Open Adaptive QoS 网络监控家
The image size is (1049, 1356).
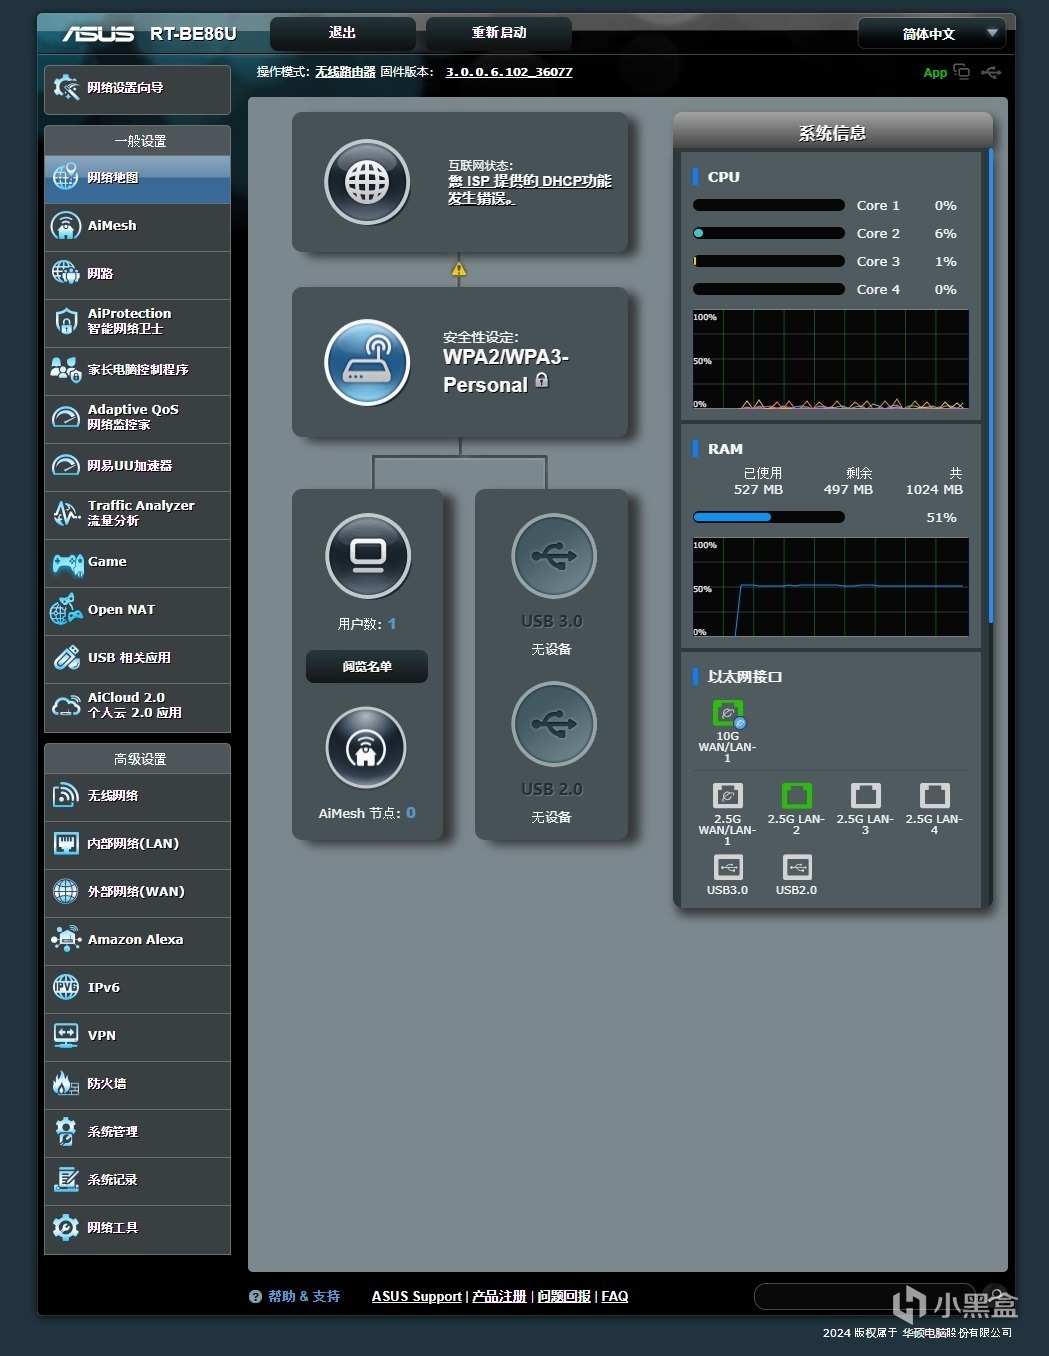(x=137, y=418)
